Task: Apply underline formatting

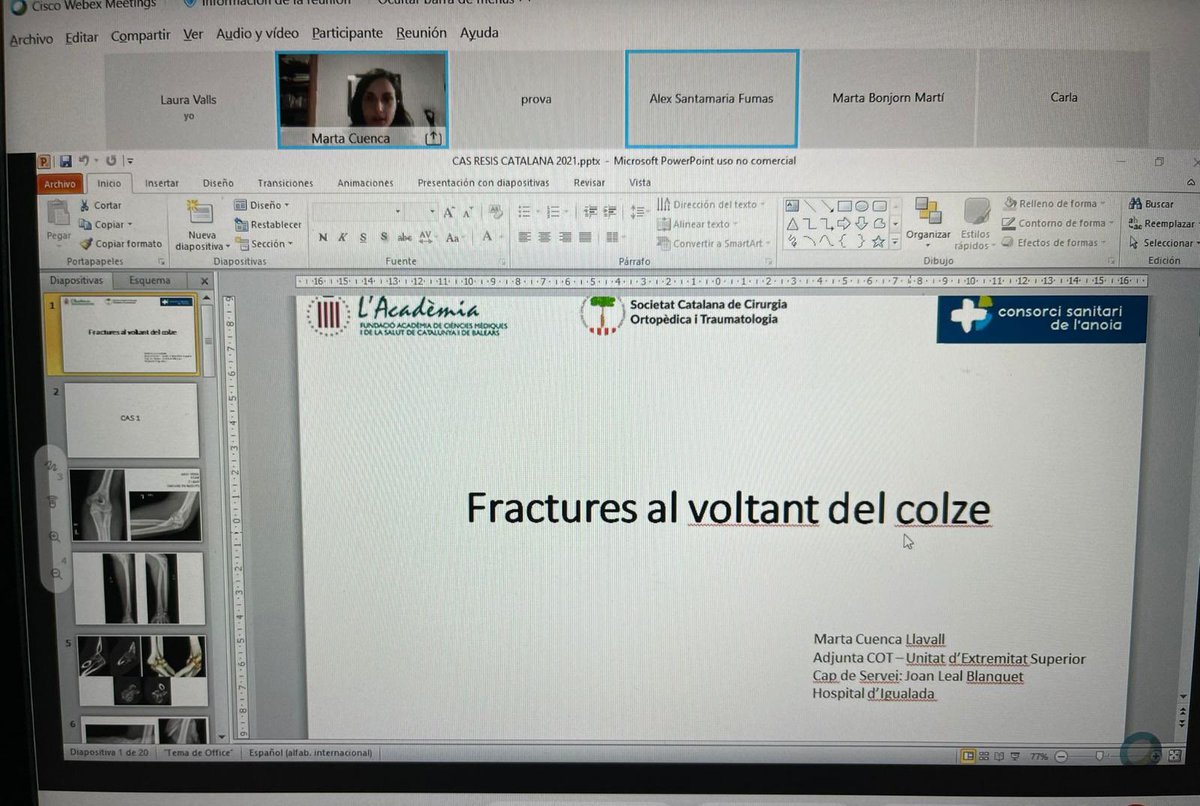Action: 363,239
